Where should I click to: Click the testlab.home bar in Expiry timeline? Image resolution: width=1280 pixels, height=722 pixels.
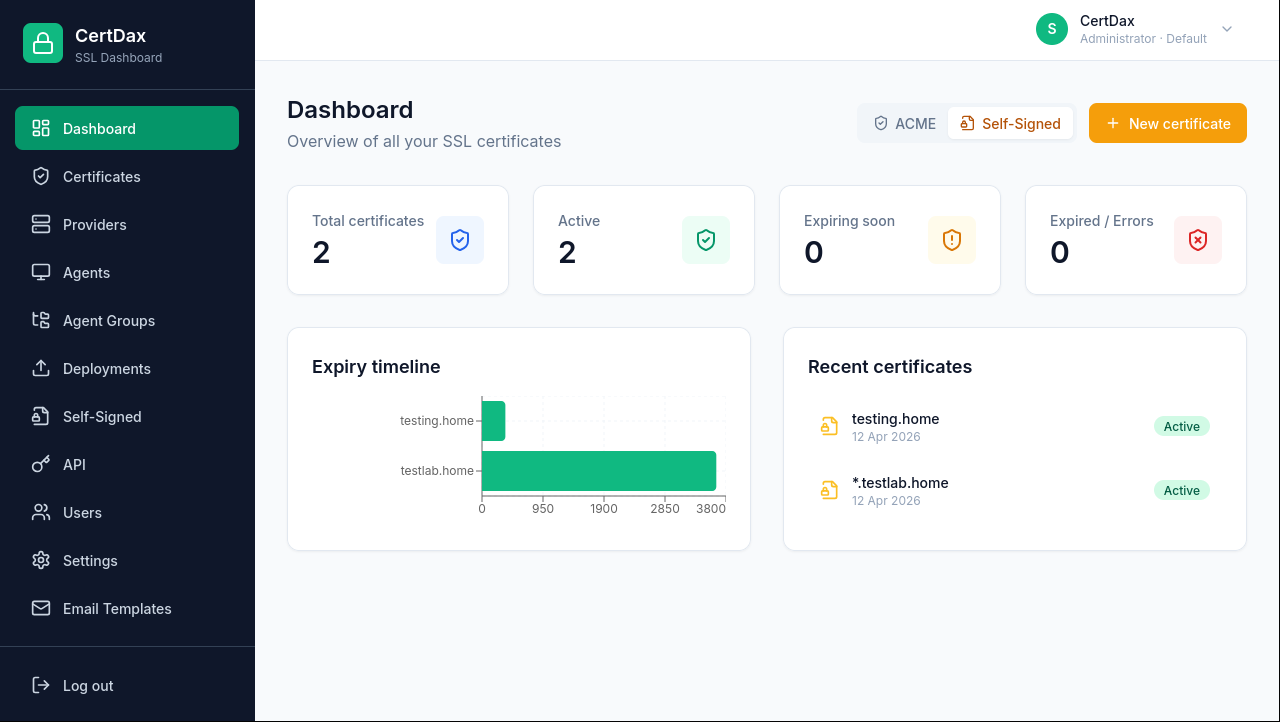(x=598, y=471)
